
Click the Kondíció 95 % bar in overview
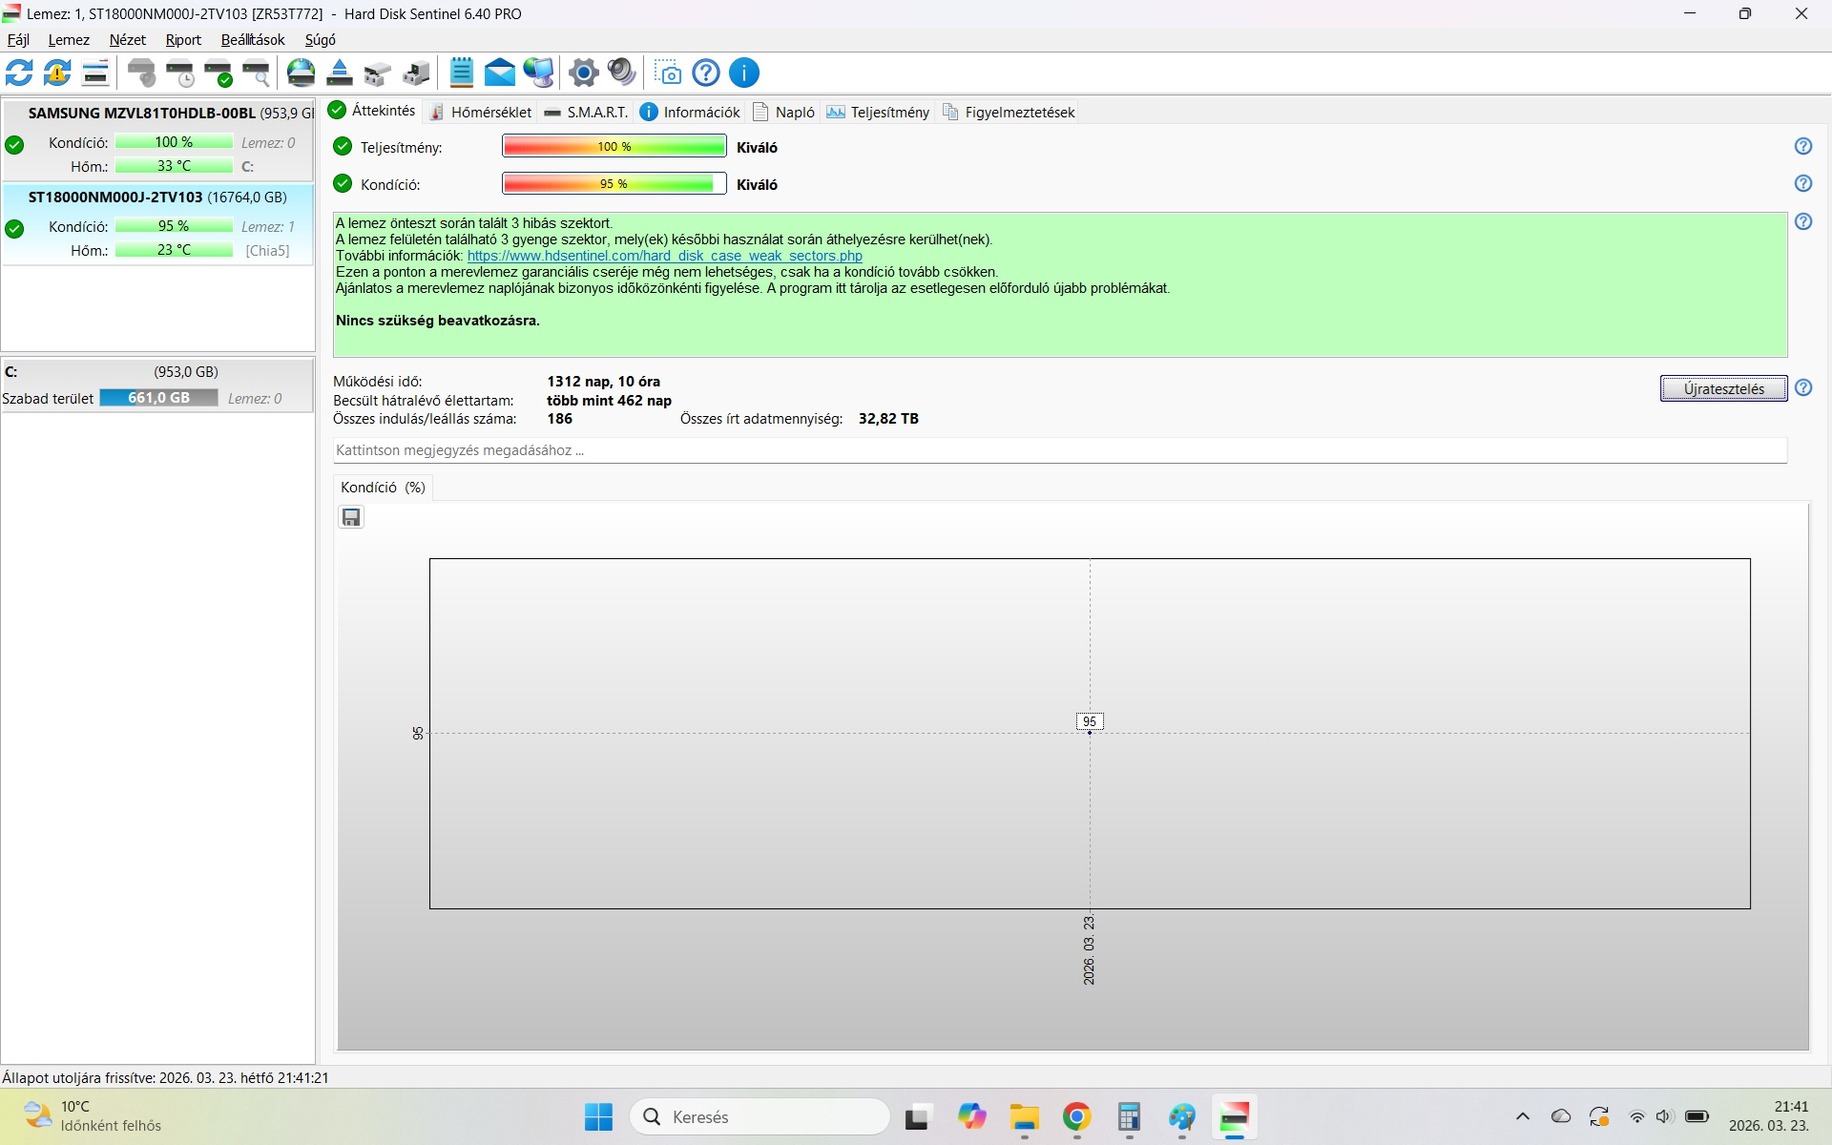pos(614,184)
